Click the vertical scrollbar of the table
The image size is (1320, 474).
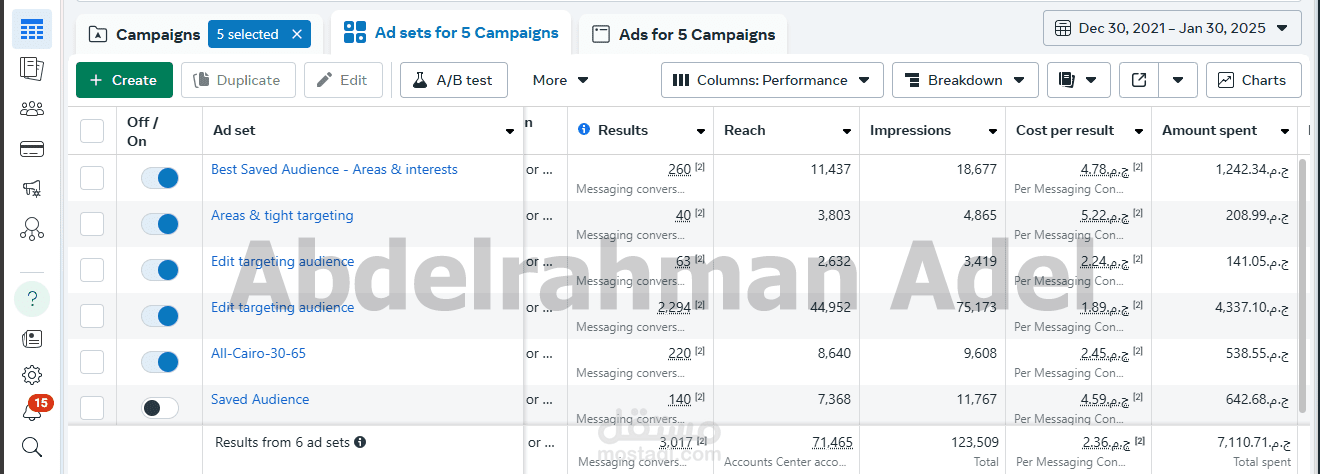1302,284
